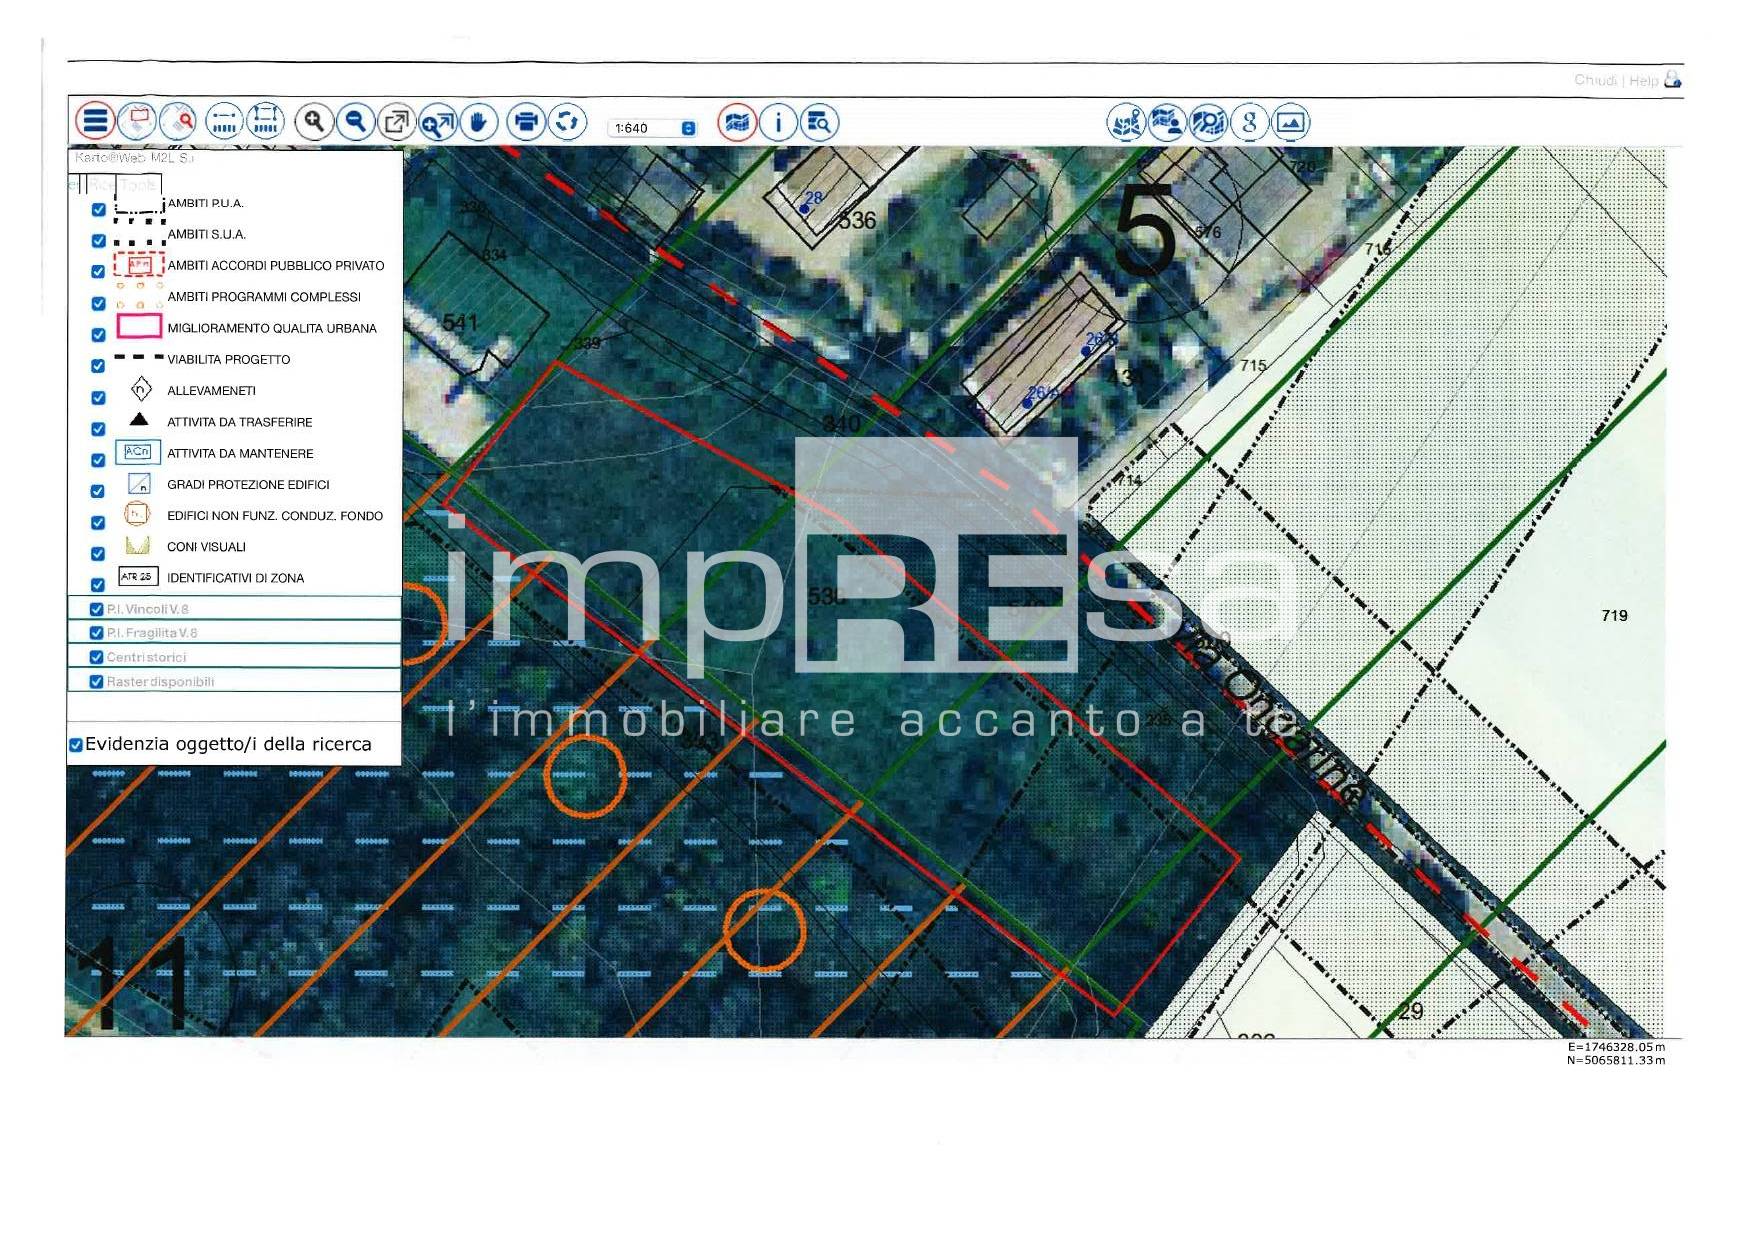Click the print map icon

526,122
